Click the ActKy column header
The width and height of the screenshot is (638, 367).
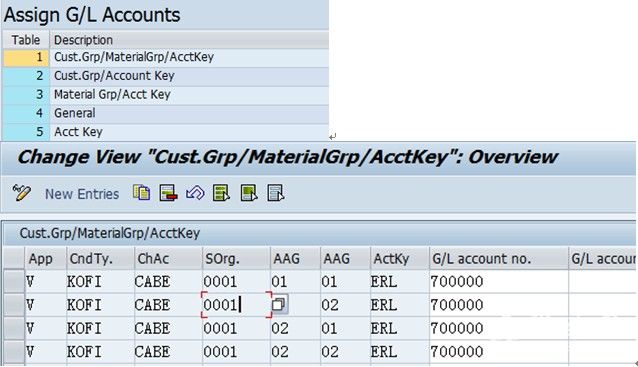click(400, 258)
